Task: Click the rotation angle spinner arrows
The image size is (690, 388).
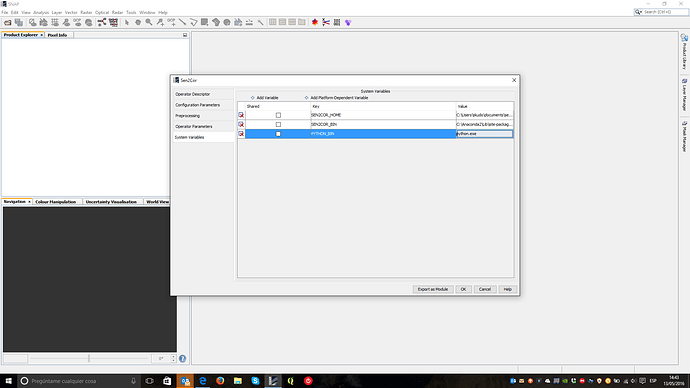Action: pyautogui.click(x=173, y=359)
